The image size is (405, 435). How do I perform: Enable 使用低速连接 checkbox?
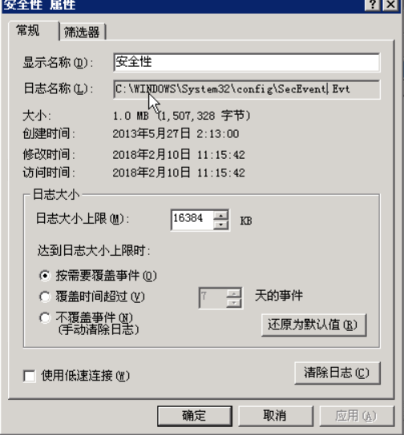[x=29, y=376]
